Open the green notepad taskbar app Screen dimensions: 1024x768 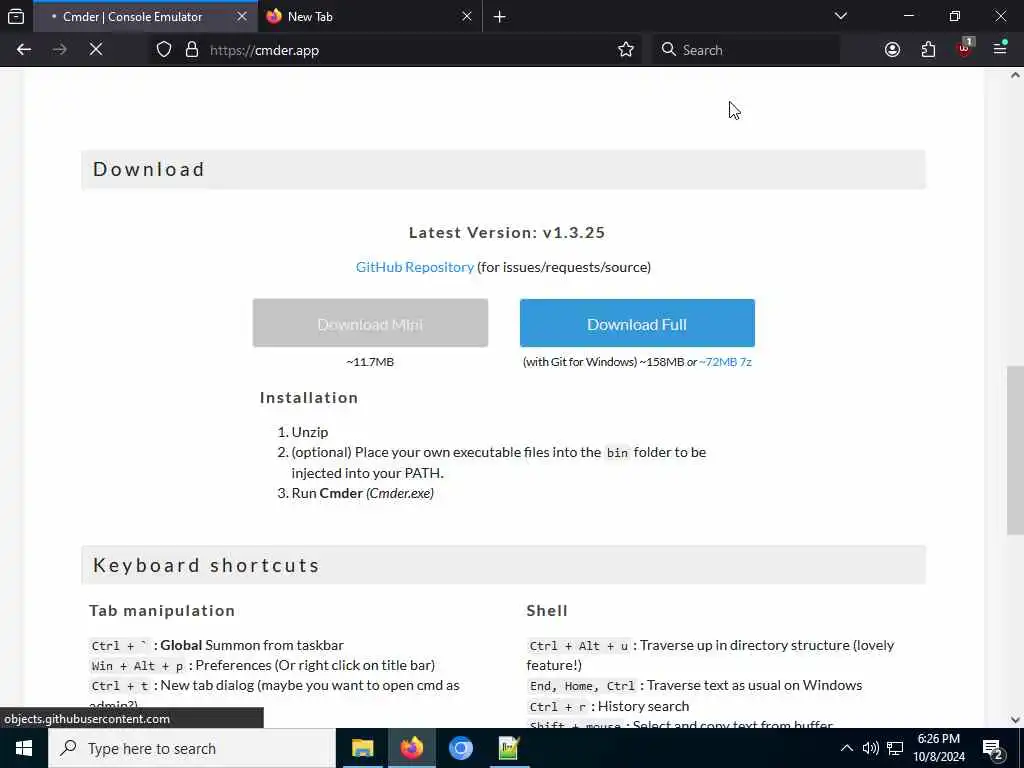point(509,748)
